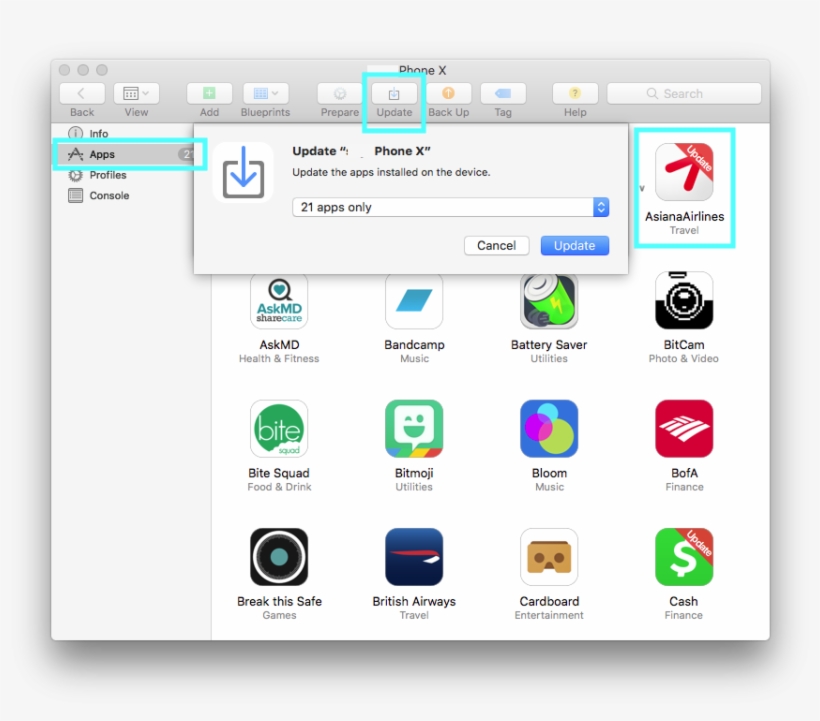Open the '21 apps only' popup menu
Image resolution: width=820 pixels, height=721 pixels.
451,208
